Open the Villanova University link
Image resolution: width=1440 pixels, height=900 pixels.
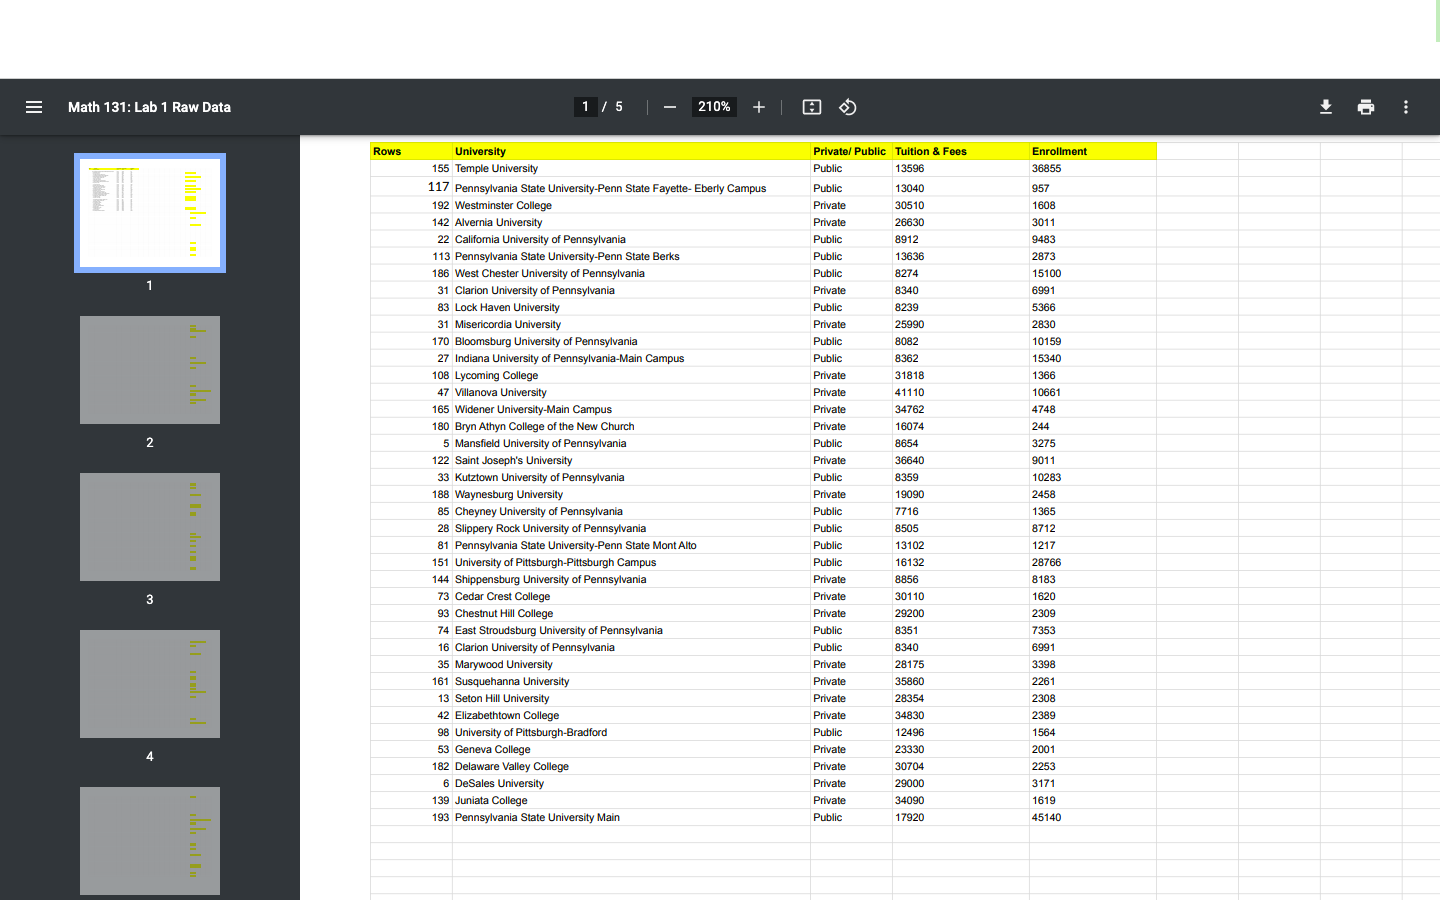click(x=500, y=392)
